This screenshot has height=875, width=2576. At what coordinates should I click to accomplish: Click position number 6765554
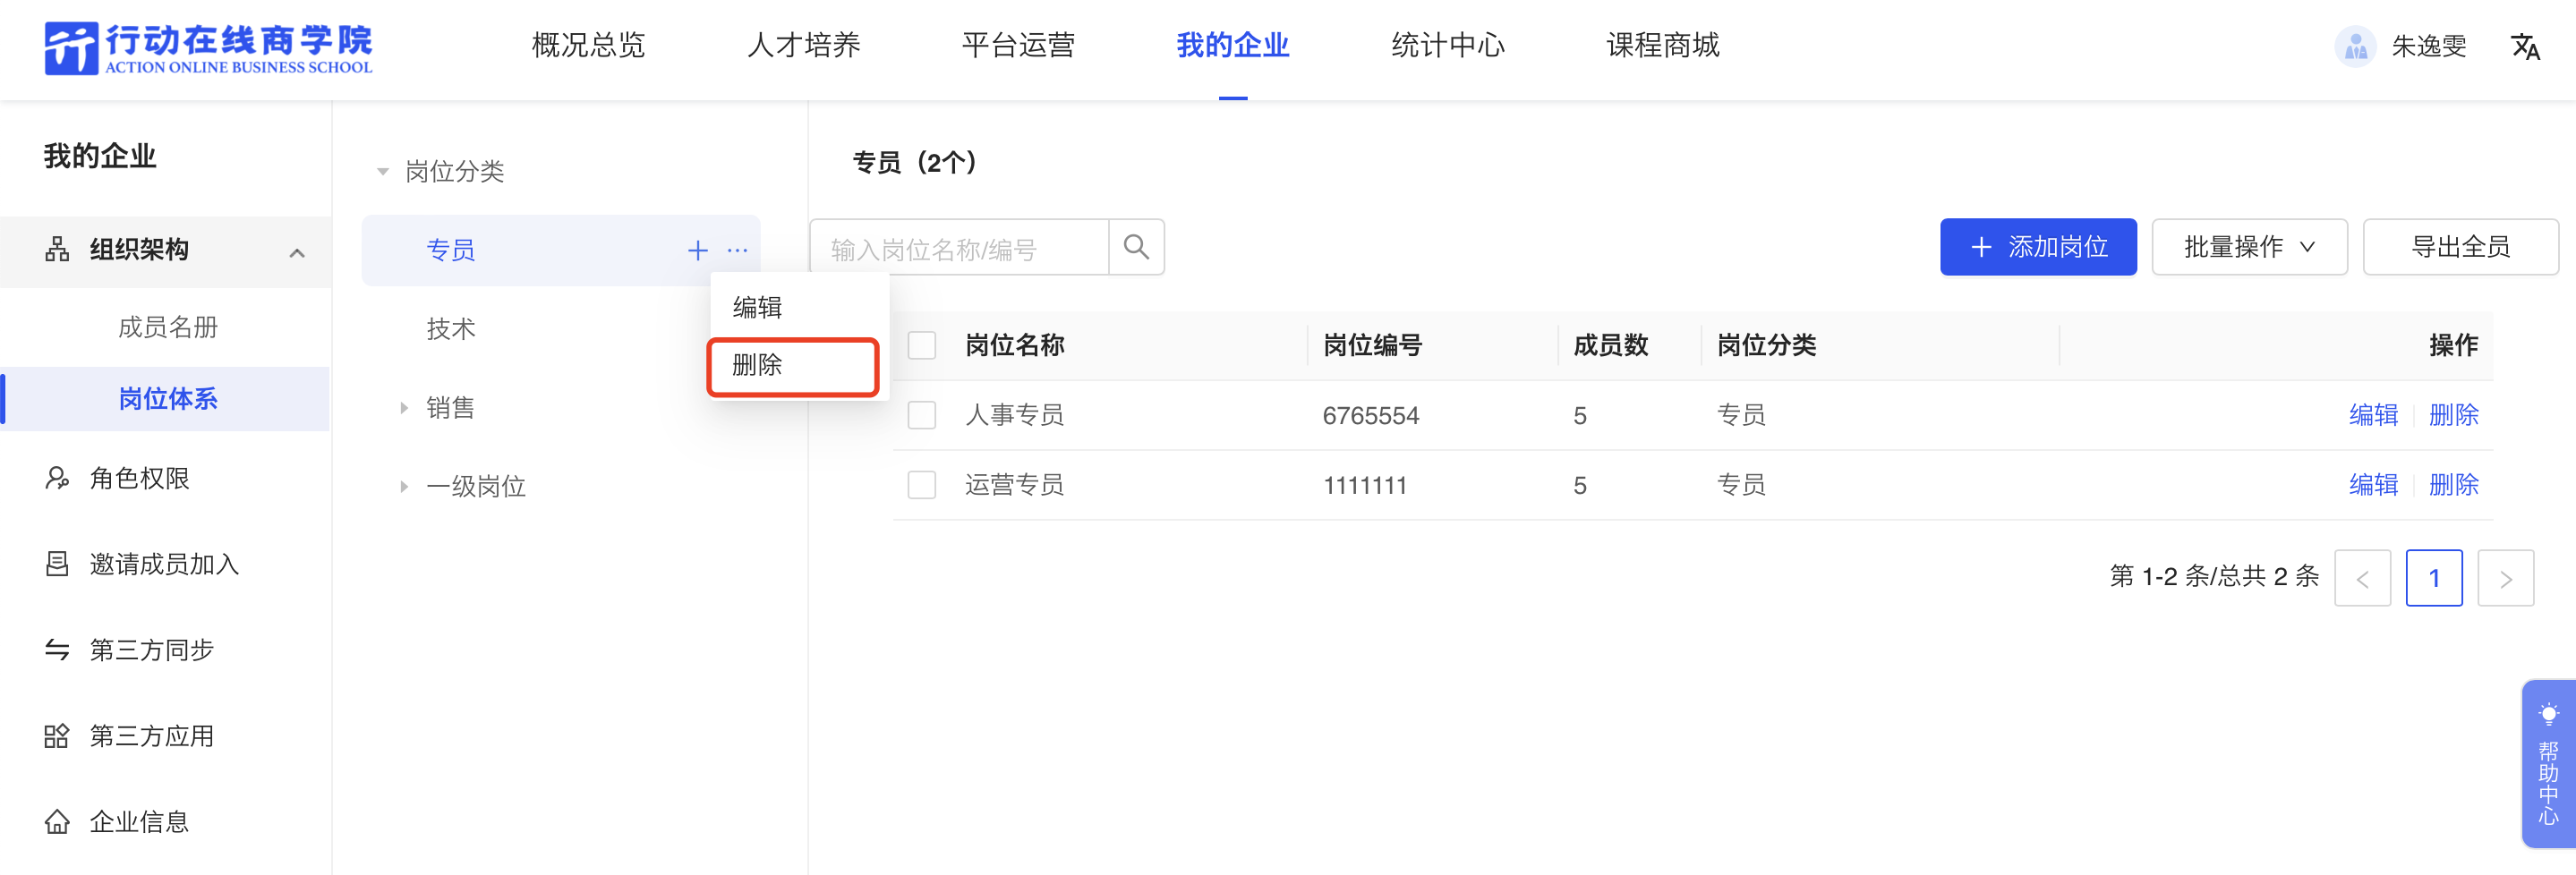1371,415
